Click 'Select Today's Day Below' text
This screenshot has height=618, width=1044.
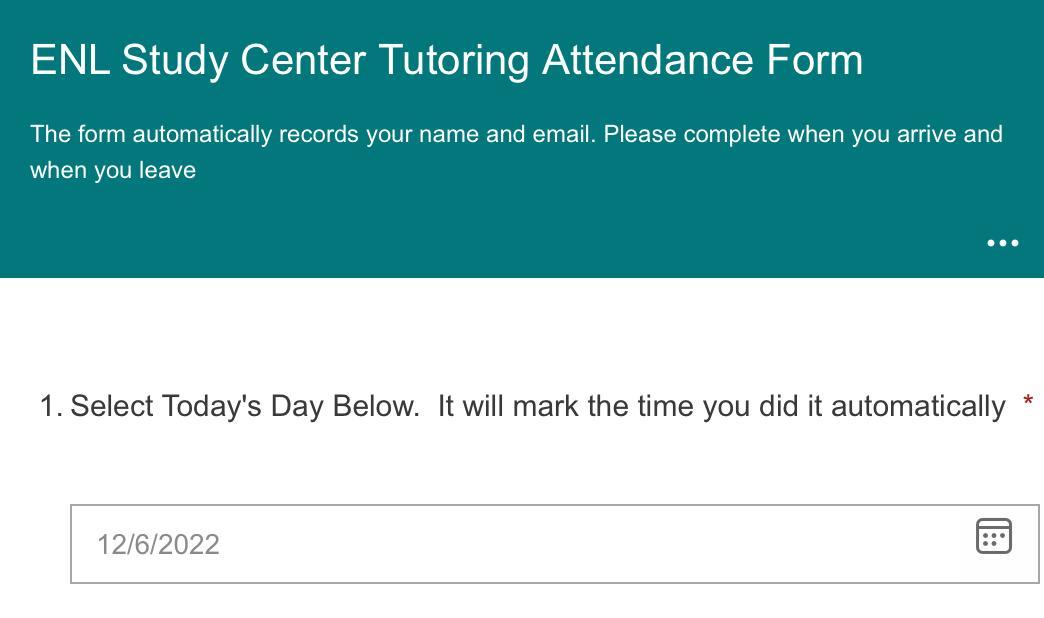click(x=245, y=406)
